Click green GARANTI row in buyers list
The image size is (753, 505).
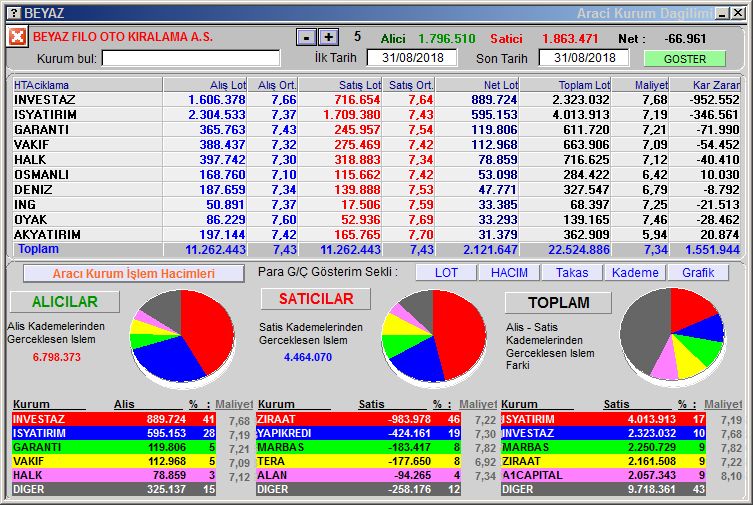[114, 447]
